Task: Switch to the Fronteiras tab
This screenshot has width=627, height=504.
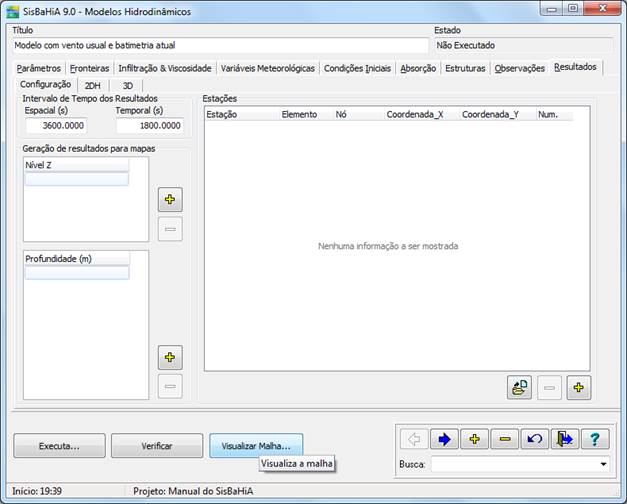Action: (90, 68)
